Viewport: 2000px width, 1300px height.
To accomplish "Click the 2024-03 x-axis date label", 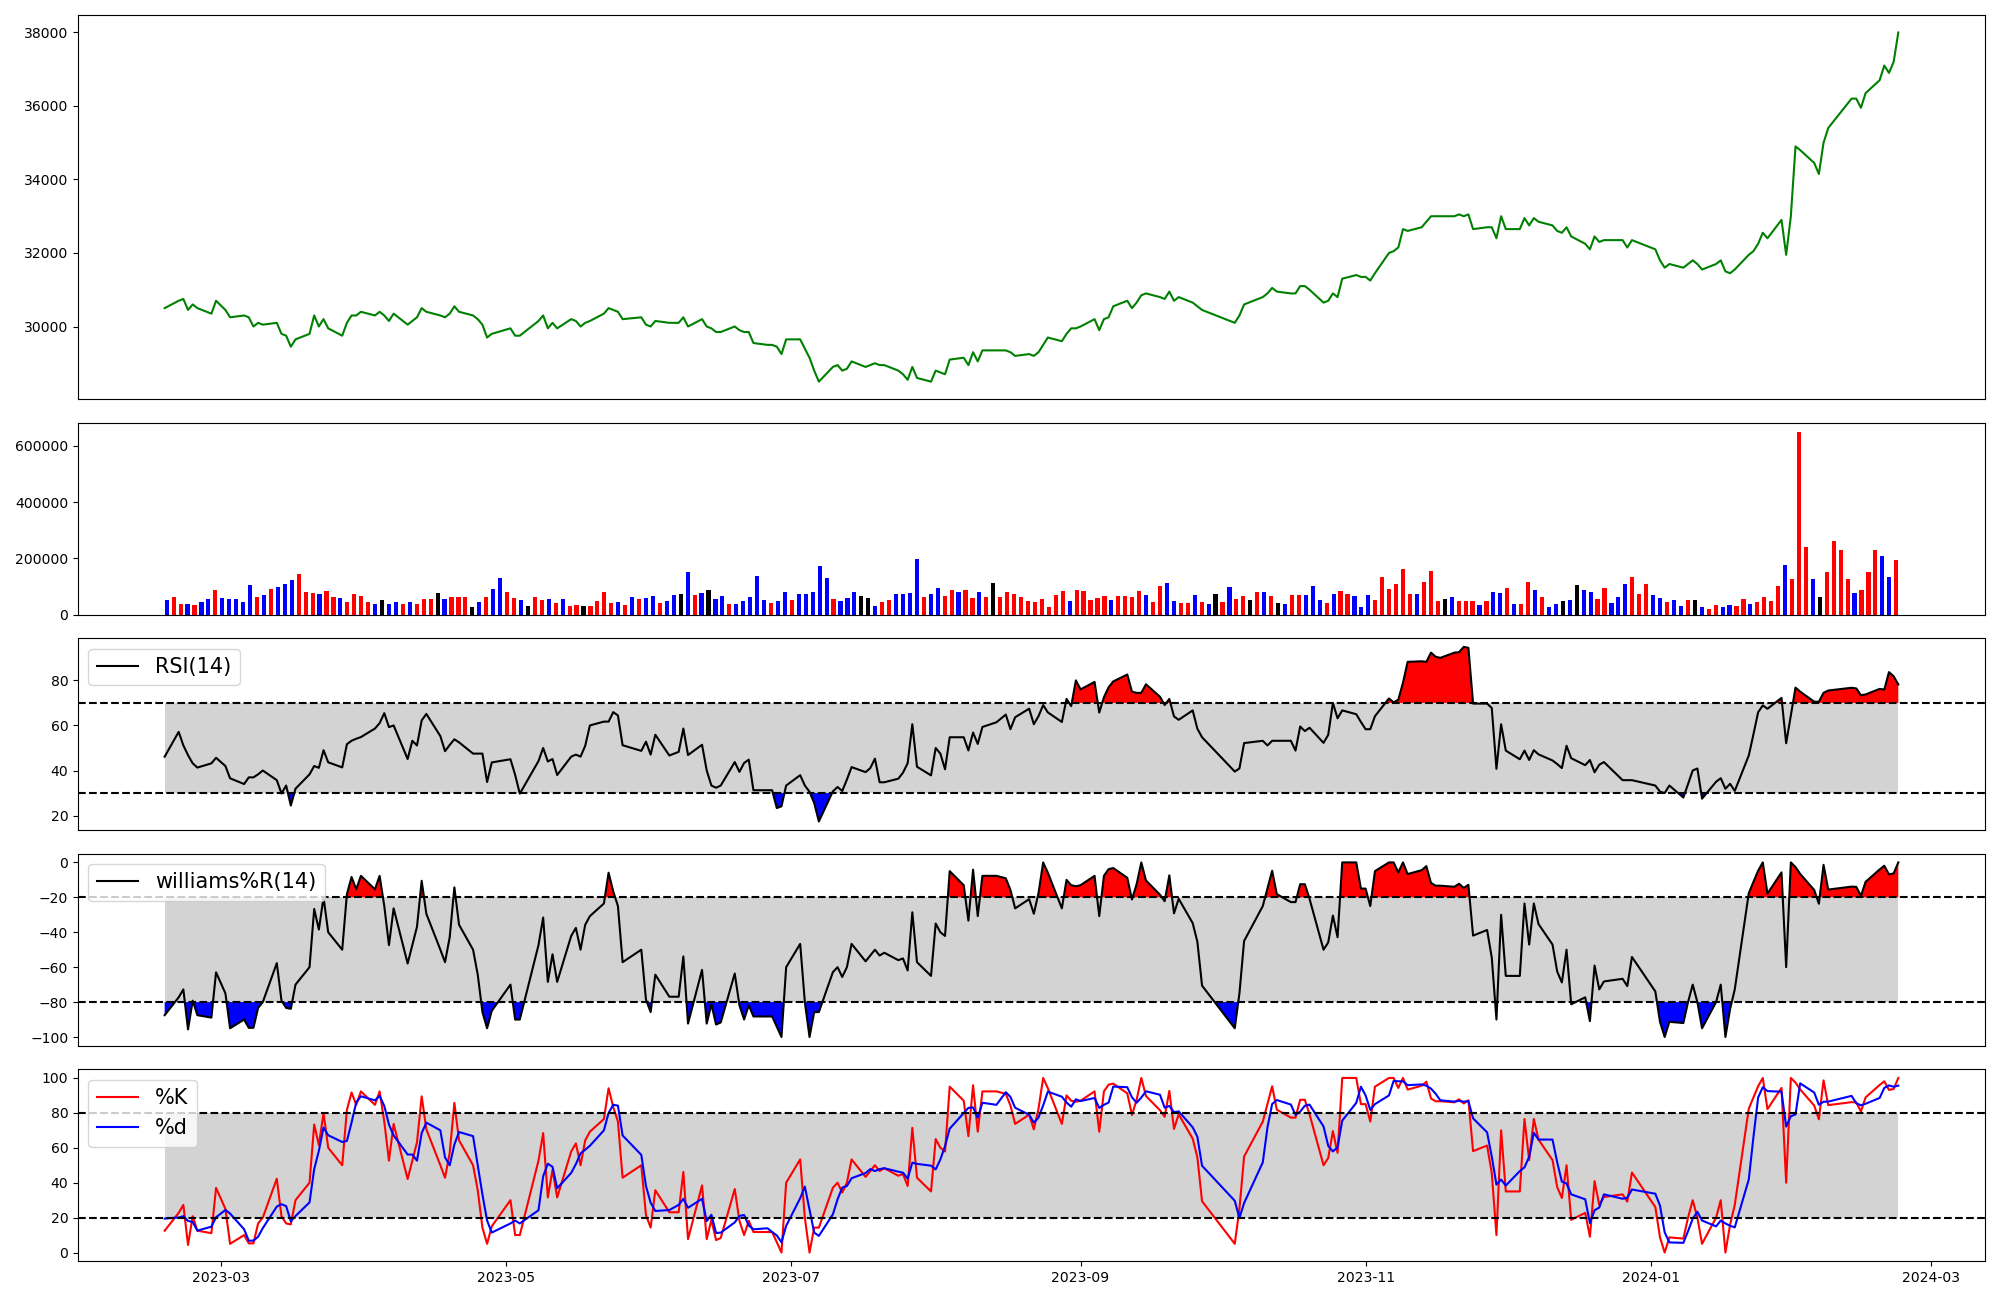I will pyautogui.click(x=1930, y=1277).
